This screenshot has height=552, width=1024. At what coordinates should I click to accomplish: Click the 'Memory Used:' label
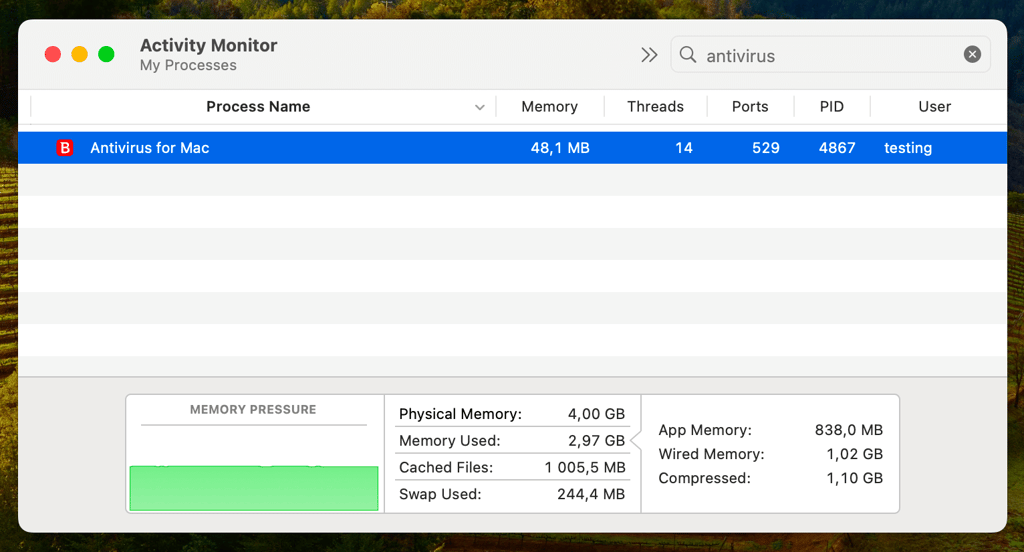[x=449, y=441]
